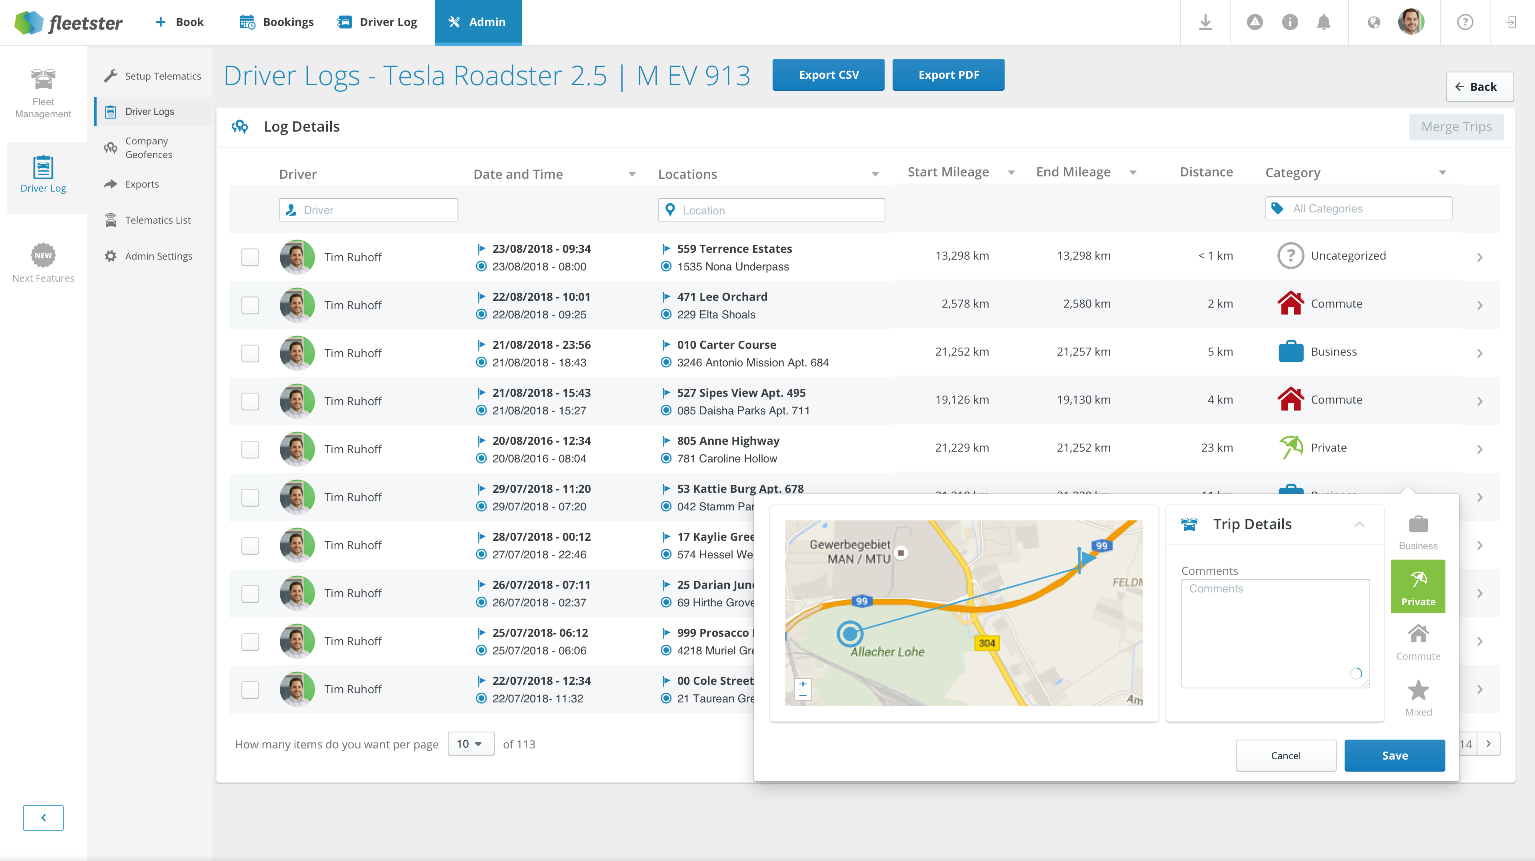
Task: Open the user profile avatar
Action: point(1411,22)
